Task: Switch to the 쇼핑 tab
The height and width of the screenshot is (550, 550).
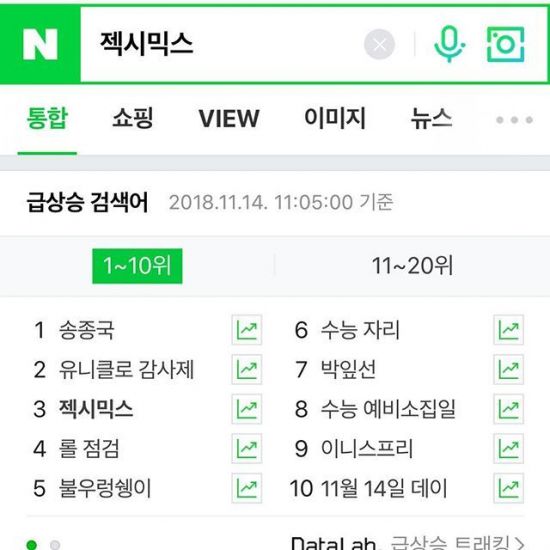Action: [133, 118]
